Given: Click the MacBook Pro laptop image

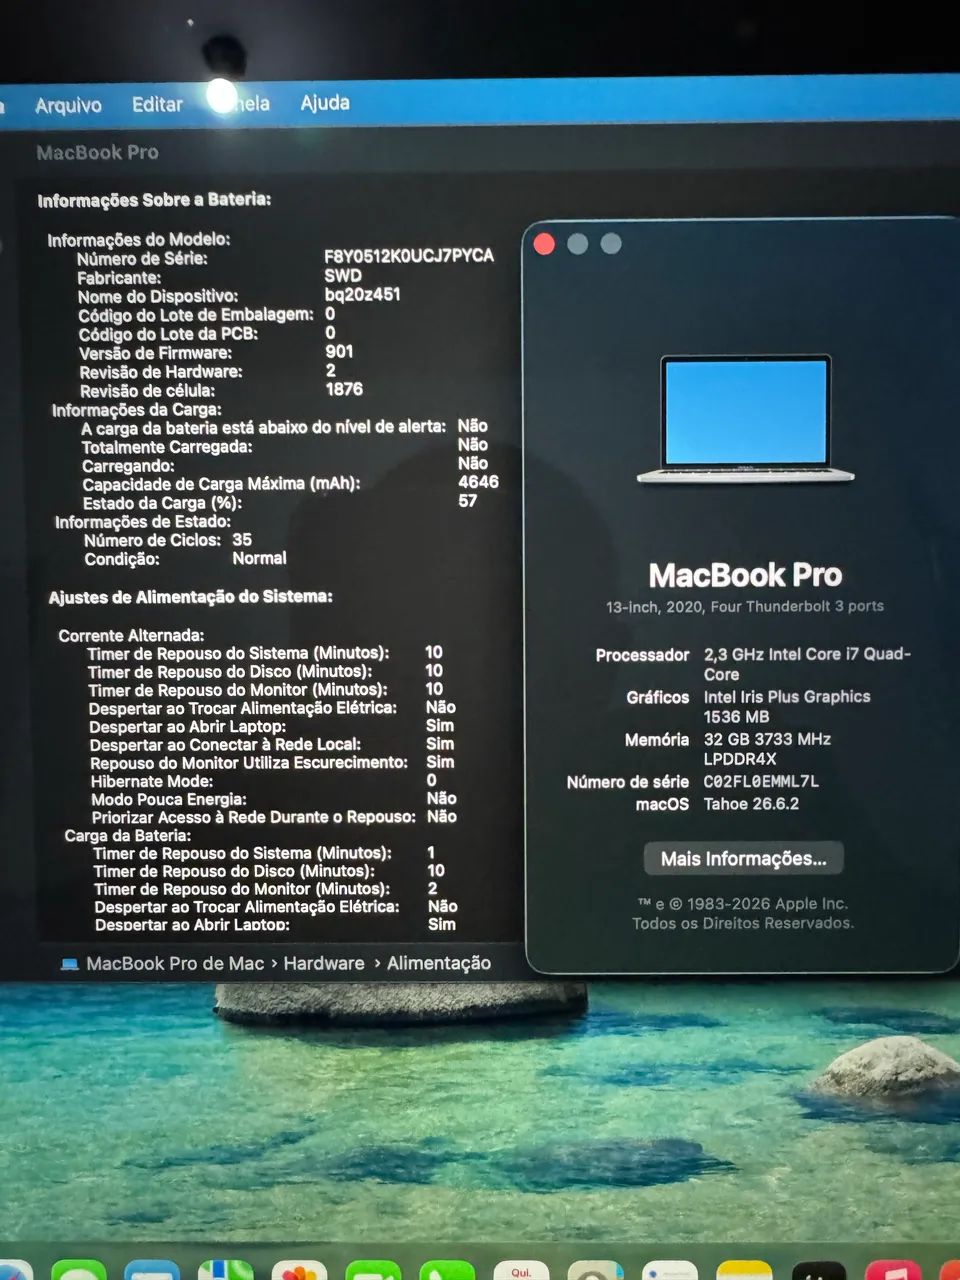Looking at the screenshot, I should tap(745, 419).
